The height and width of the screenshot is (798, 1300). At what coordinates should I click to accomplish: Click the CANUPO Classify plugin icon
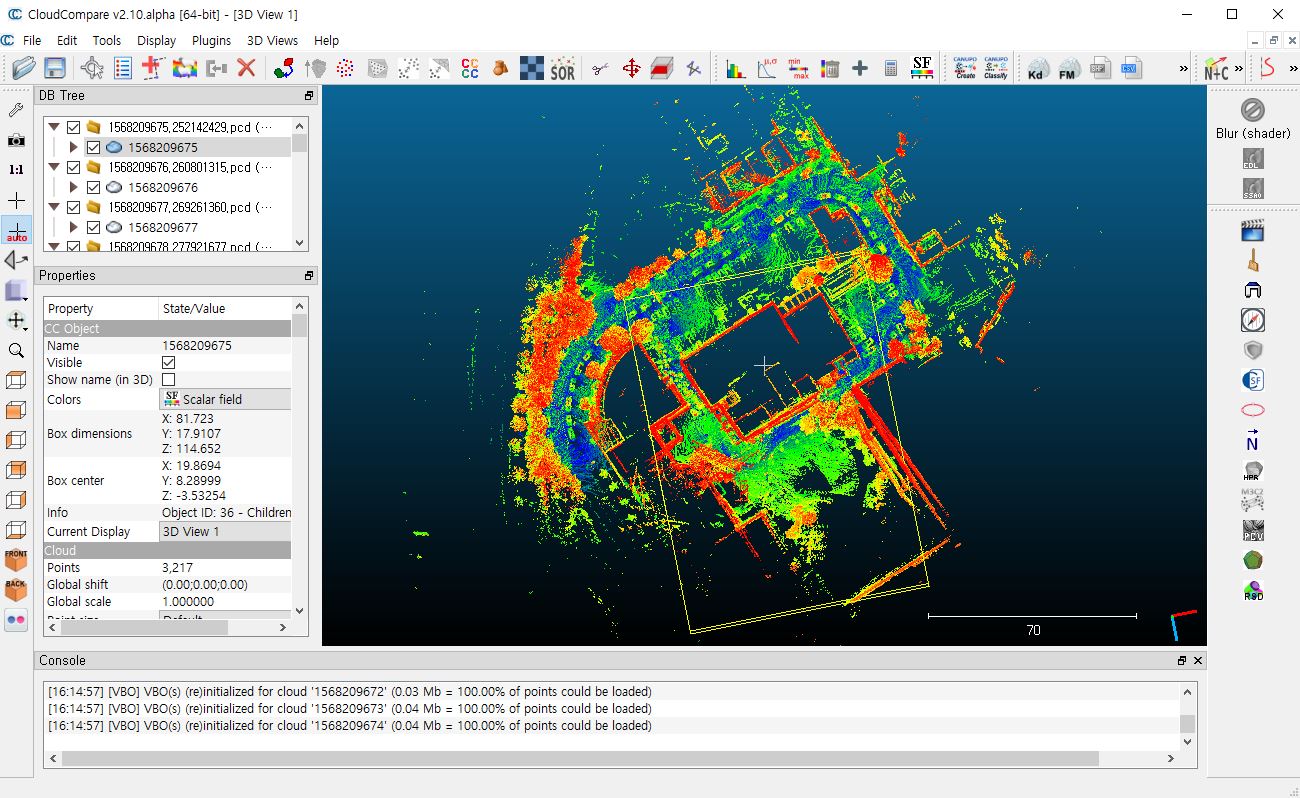coord(995,68)
